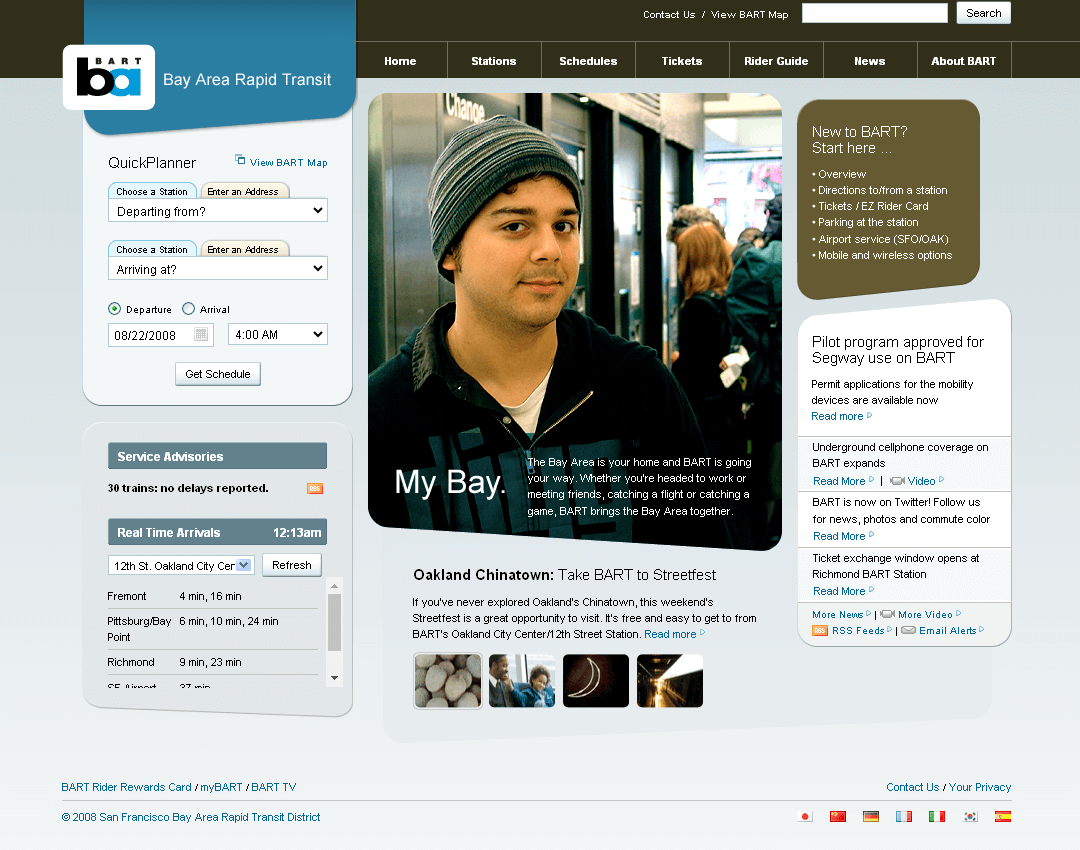Image resolution: width=1080 pixels, height=850 pixels.
Task: Open the Contact Us link in header
Action: 669,14
